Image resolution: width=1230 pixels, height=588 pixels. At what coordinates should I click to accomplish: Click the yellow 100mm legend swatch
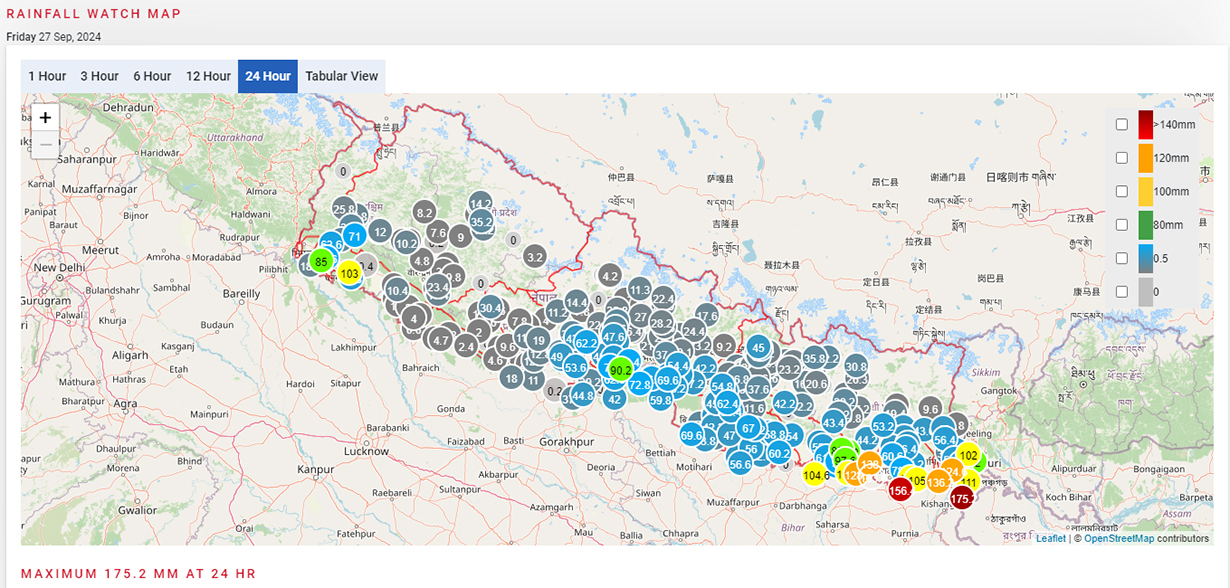point(1146,191)
